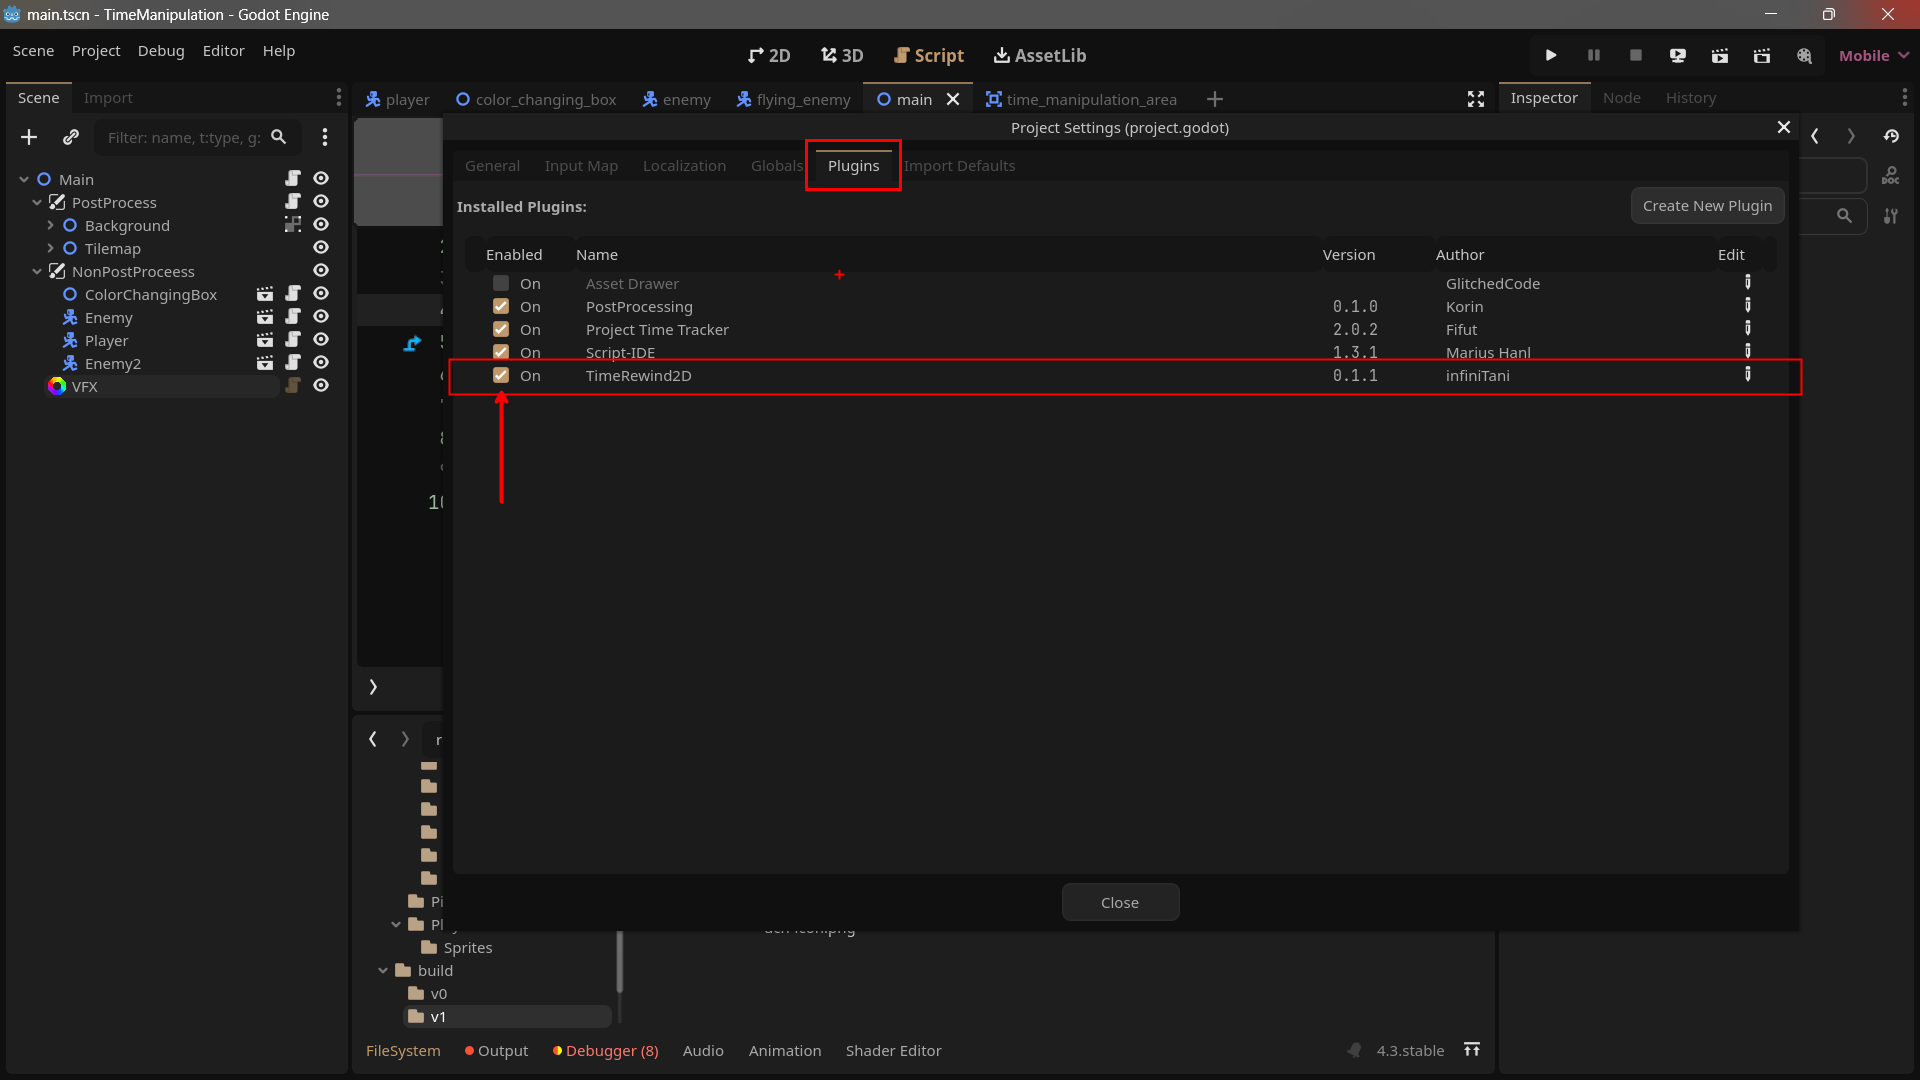Image resolution: width=1920 pixels, height=1080 pixels.
Task: Expand the Background node in scene tree
Action: (x=50, y=225)
